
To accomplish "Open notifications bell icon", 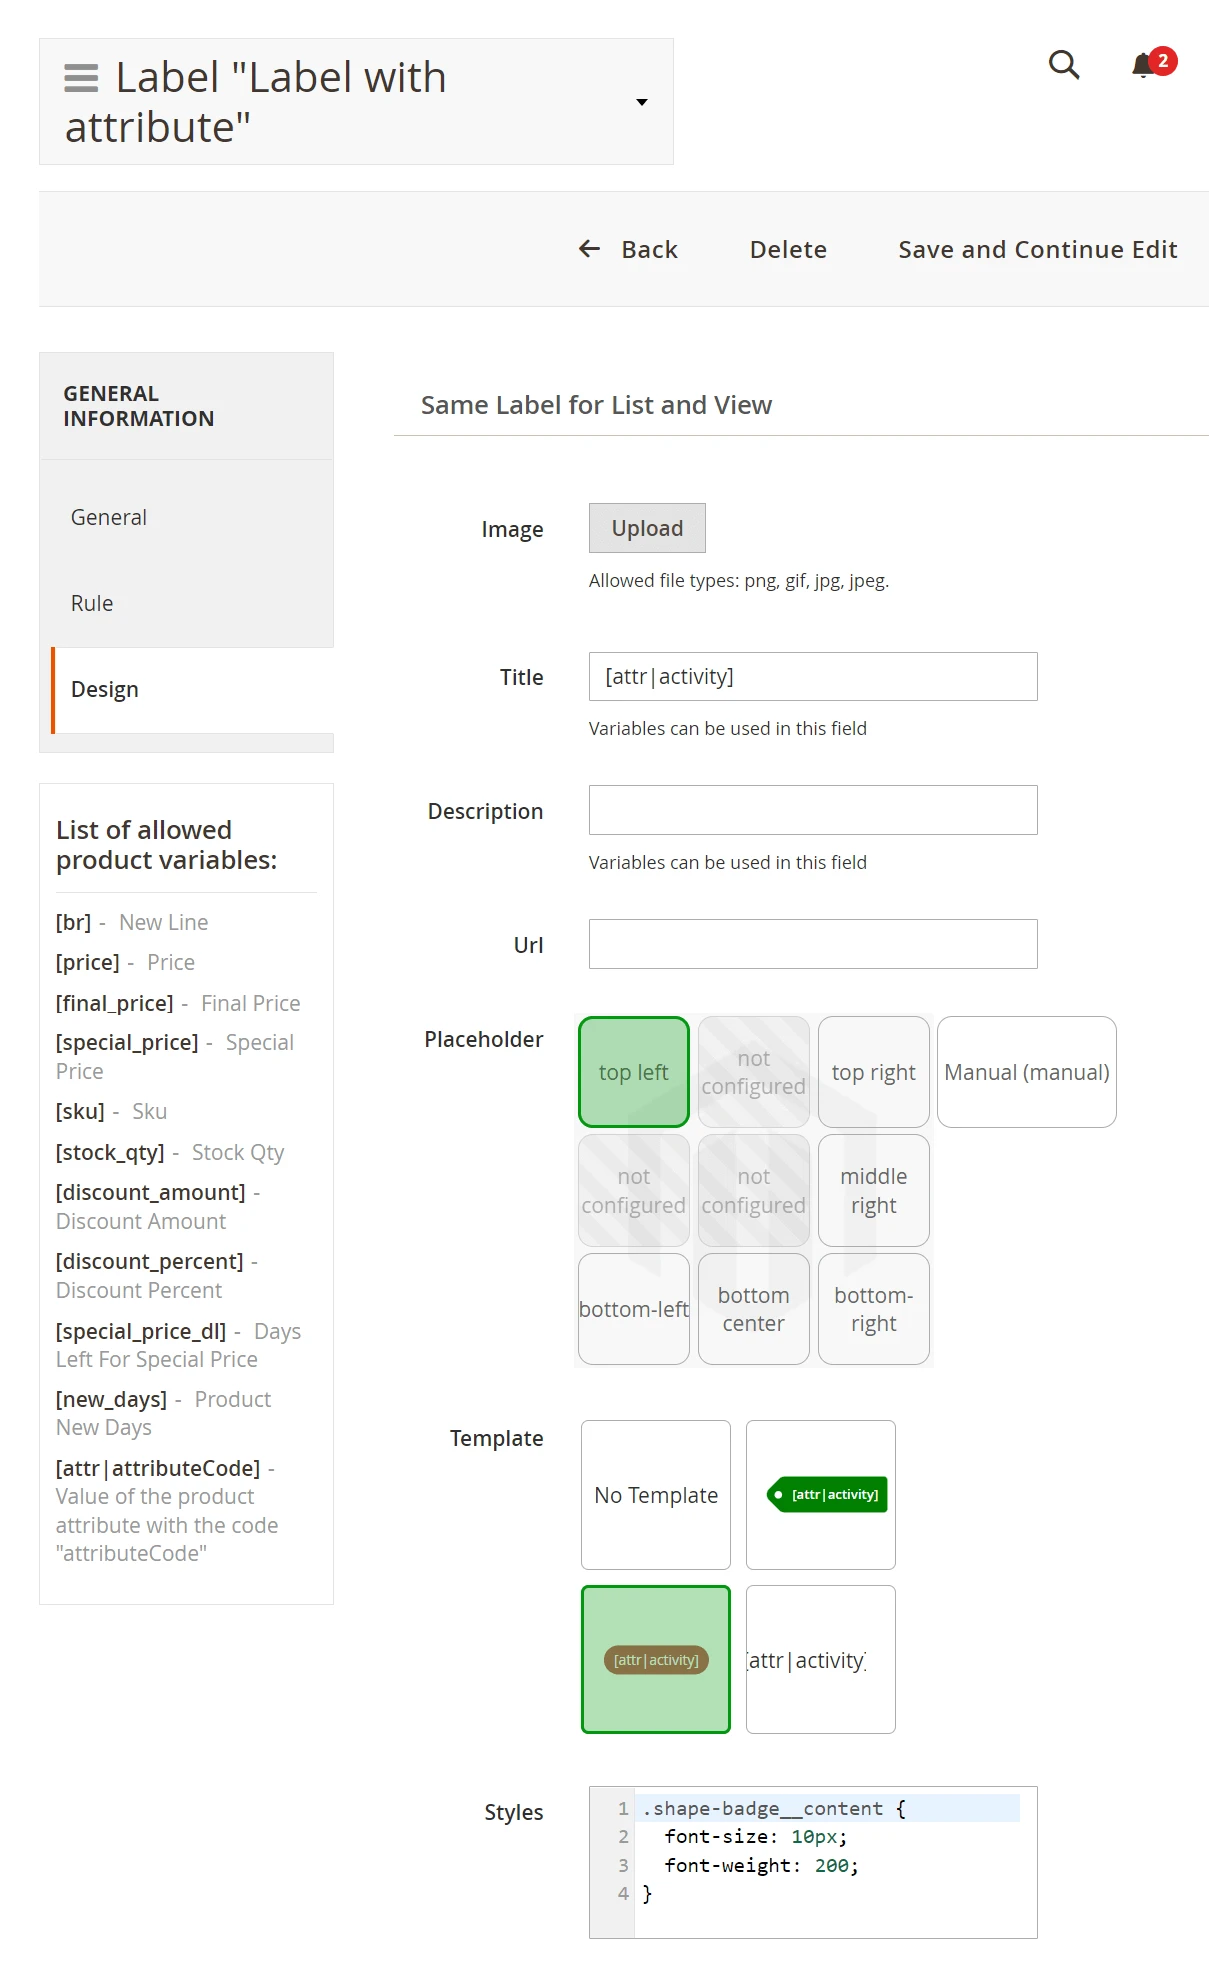I will [1144, 66].
